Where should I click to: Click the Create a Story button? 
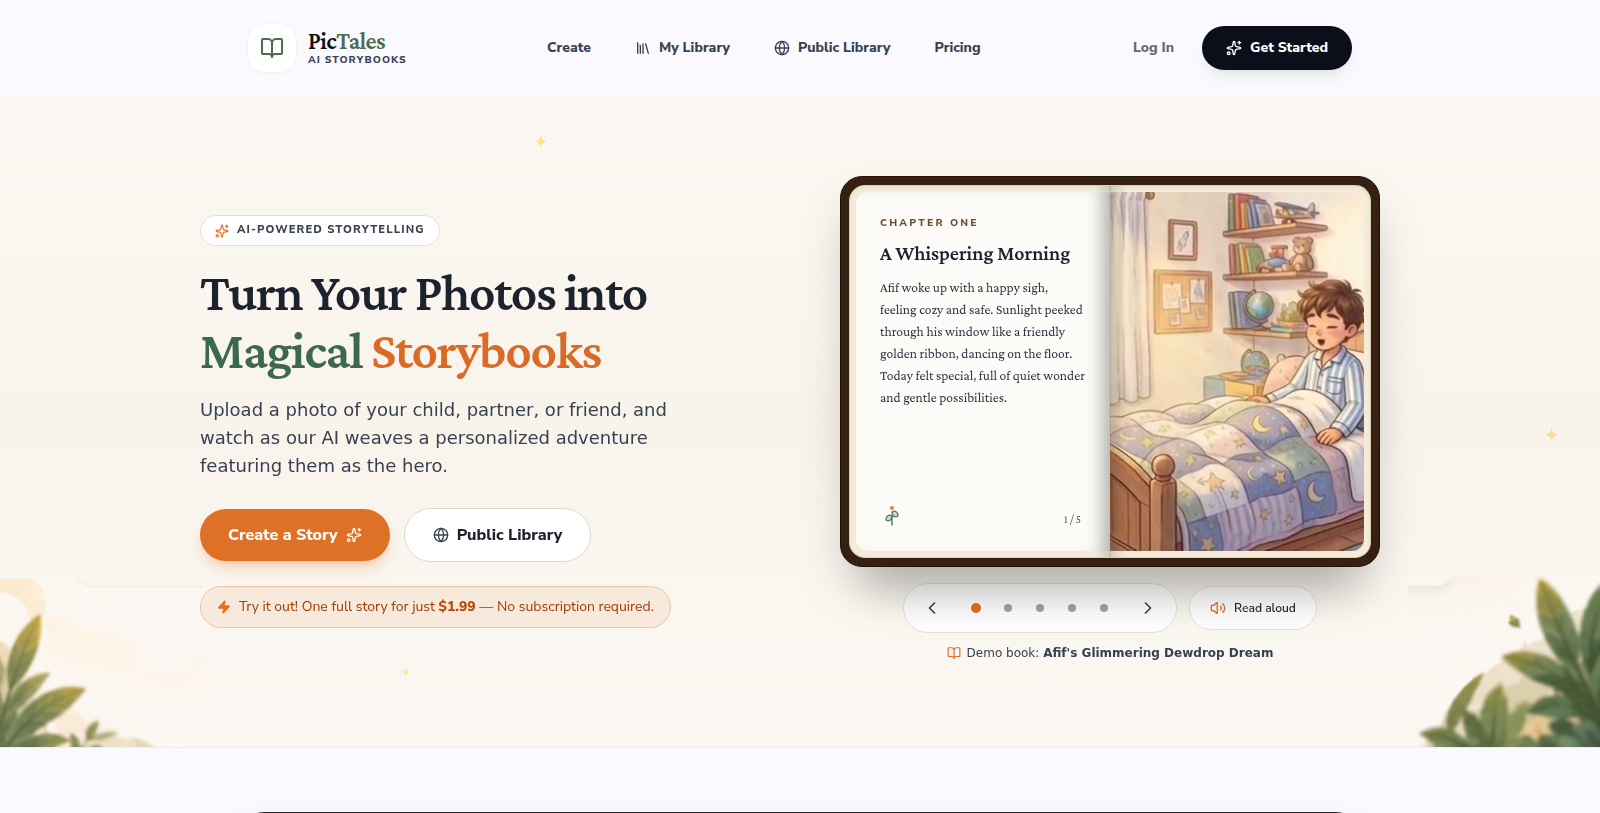(295, 535)
